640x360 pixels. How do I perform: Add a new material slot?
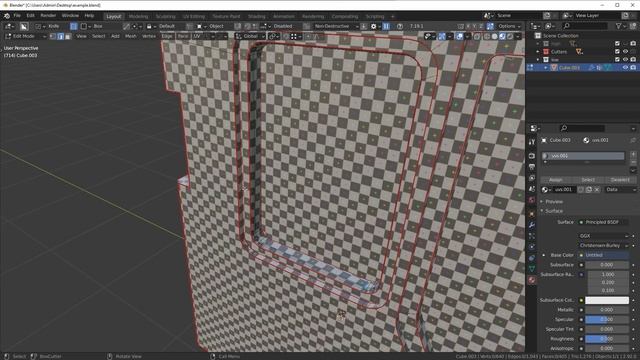633,154
